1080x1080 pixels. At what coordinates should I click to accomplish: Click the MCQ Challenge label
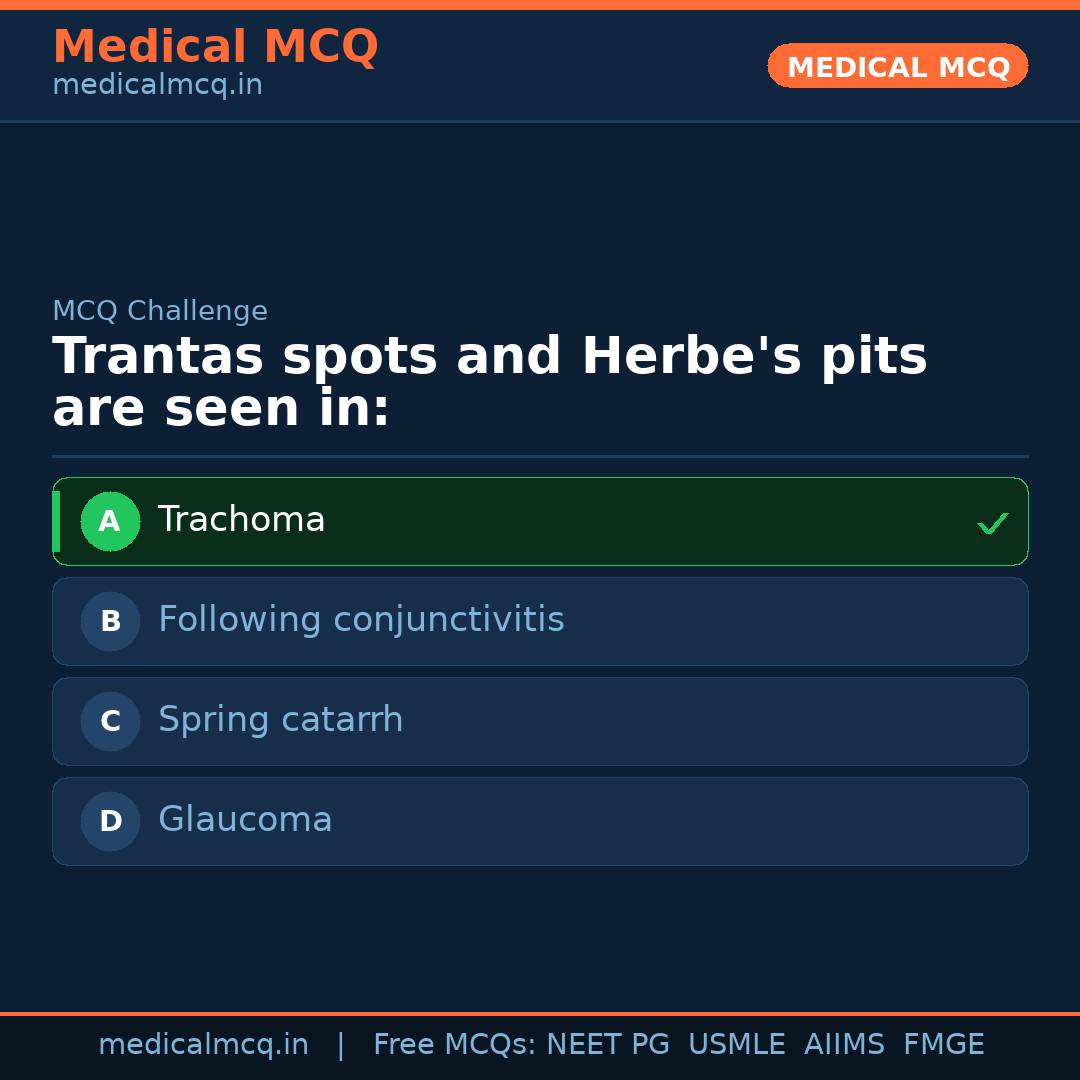coord(160,311)
